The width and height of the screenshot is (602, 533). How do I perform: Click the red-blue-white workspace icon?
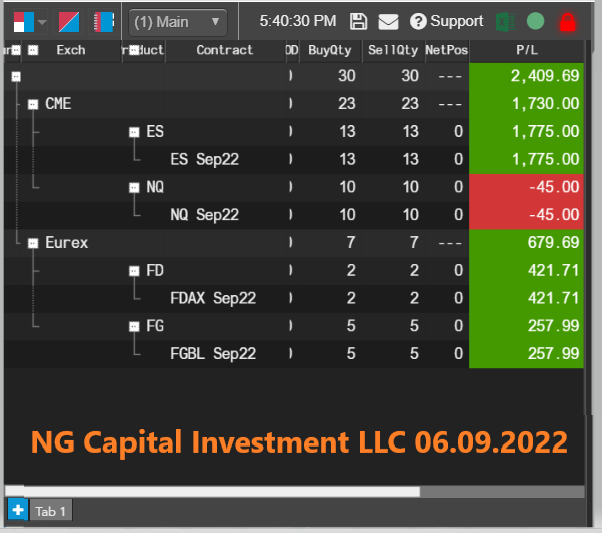click(24, 22)
